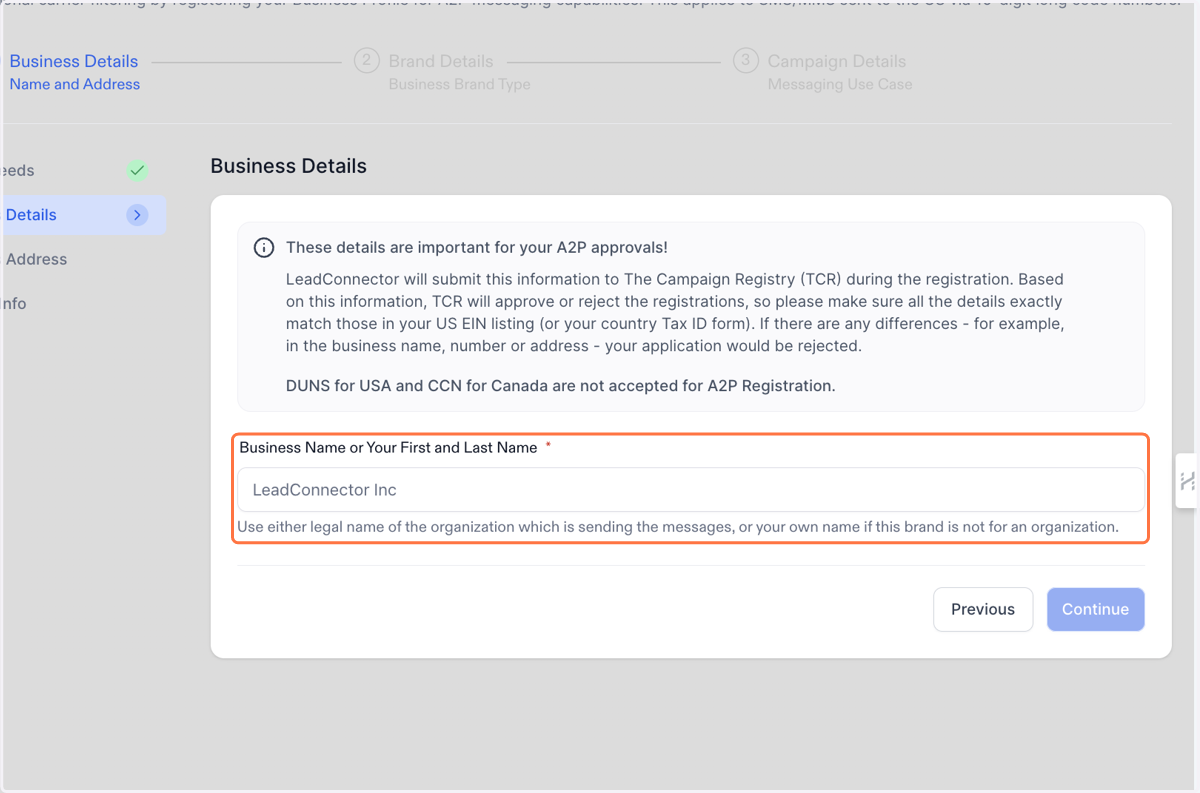Click the info circle icon in the notice

point(264,247)
